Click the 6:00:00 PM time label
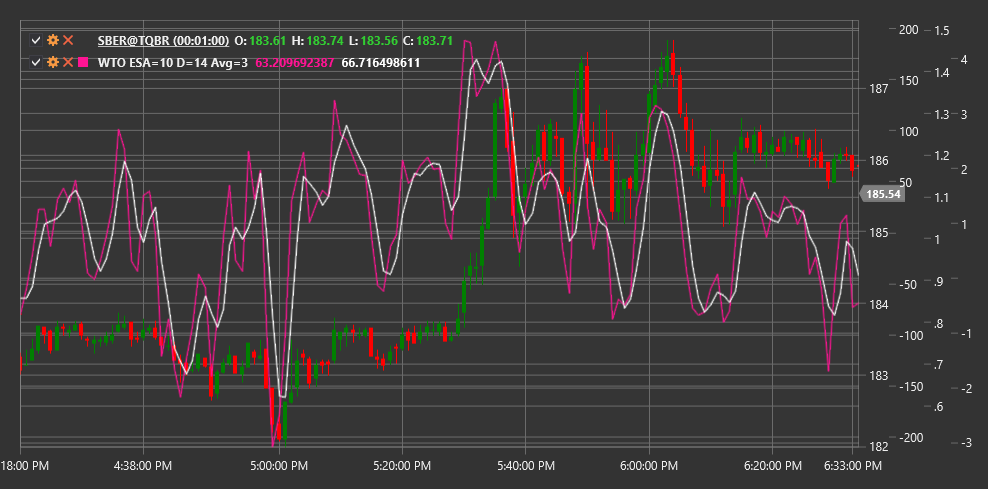 (649, 466)
